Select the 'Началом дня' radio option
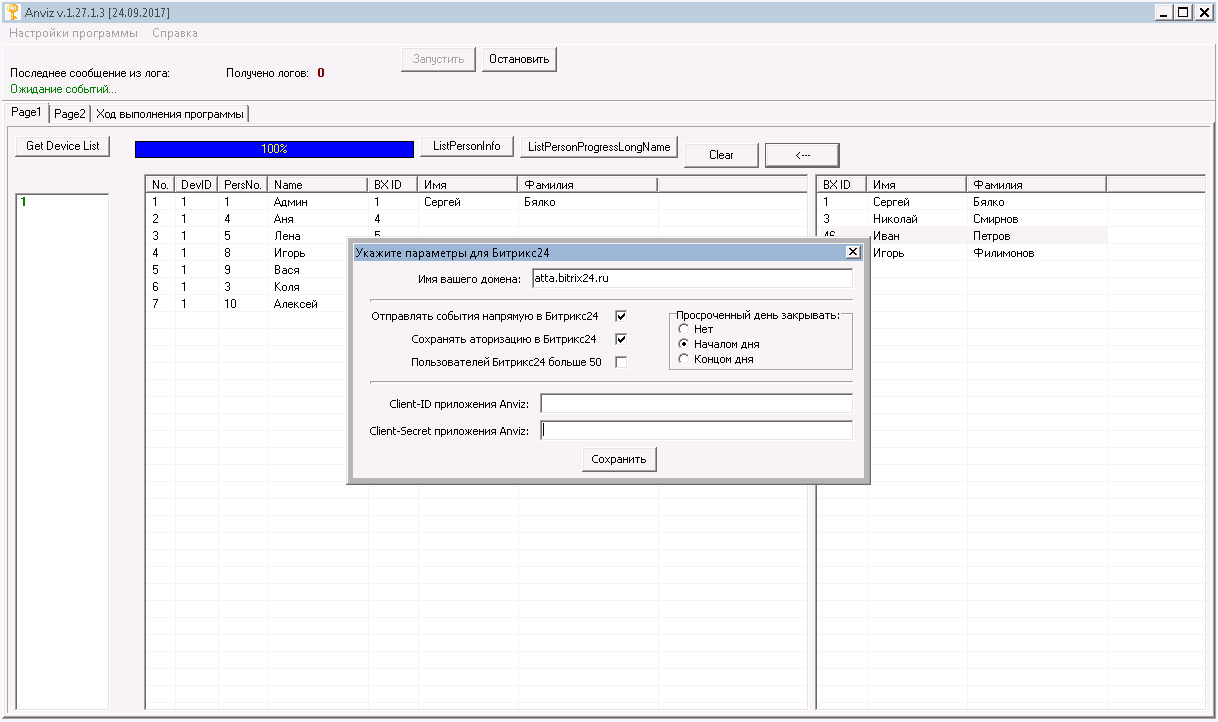The image size is (1218, 722). pyautogui.click(x=684, y=344)
